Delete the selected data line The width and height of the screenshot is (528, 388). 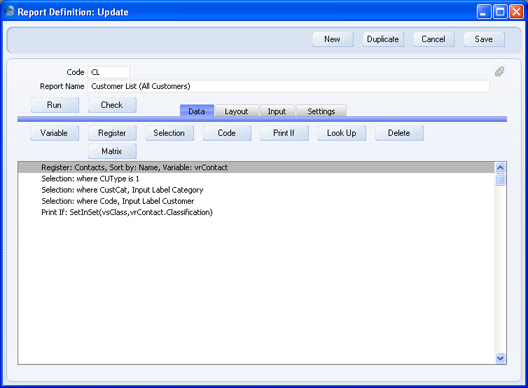(x=399, y=133)
